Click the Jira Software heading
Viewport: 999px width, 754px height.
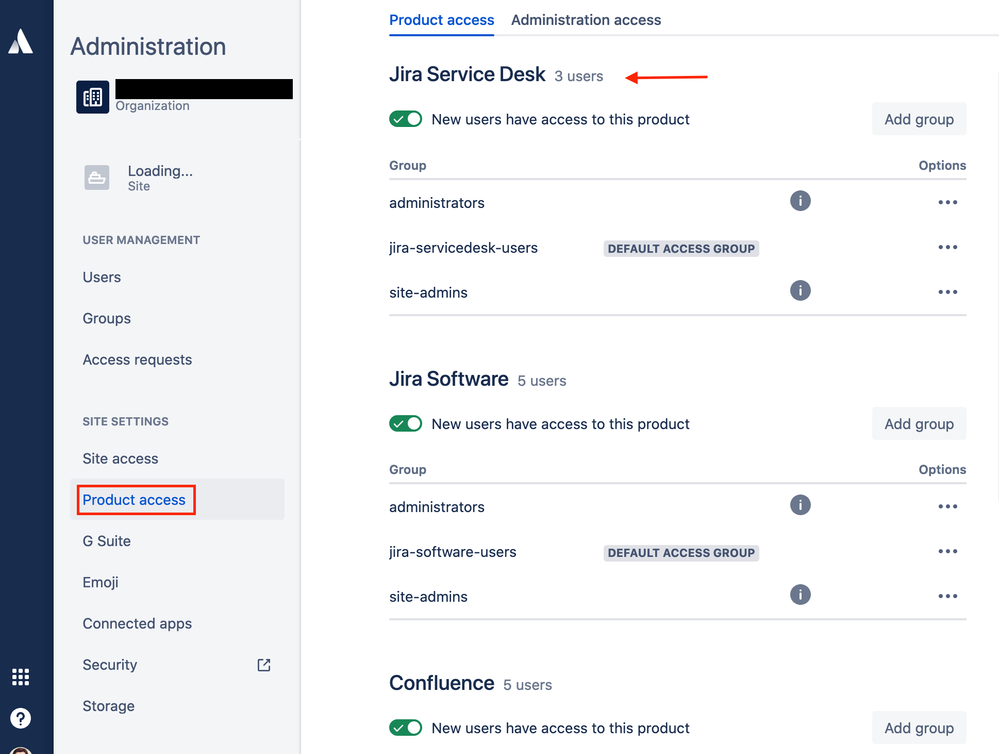(449, 379)
